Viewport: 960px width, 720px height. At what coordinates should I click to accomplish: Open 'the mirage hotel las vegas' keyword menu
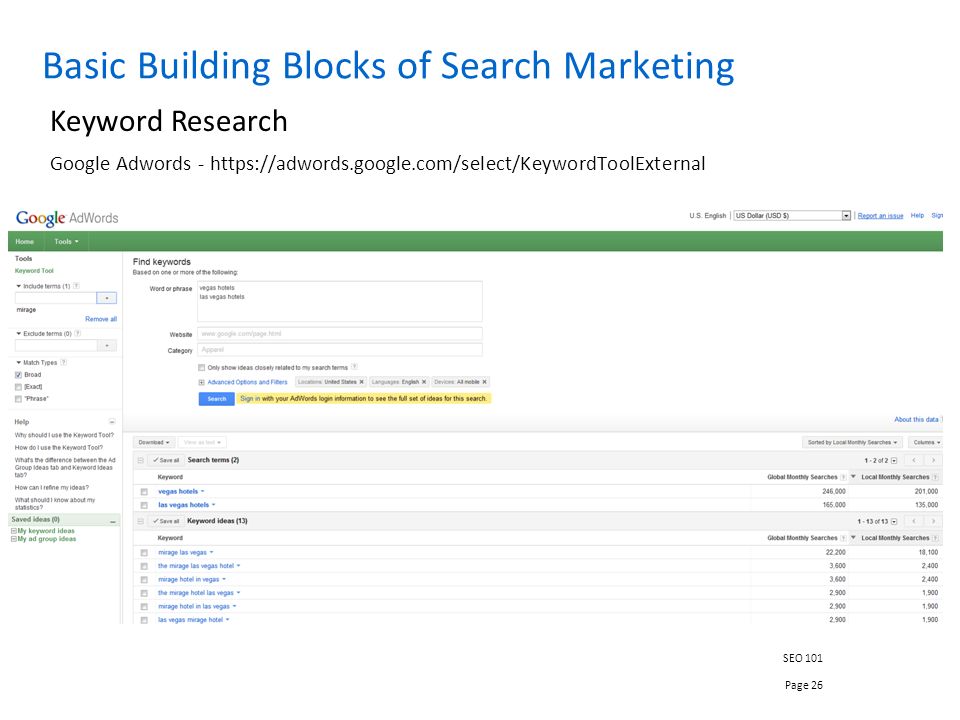pyautogui.click(x=238, y=593)
